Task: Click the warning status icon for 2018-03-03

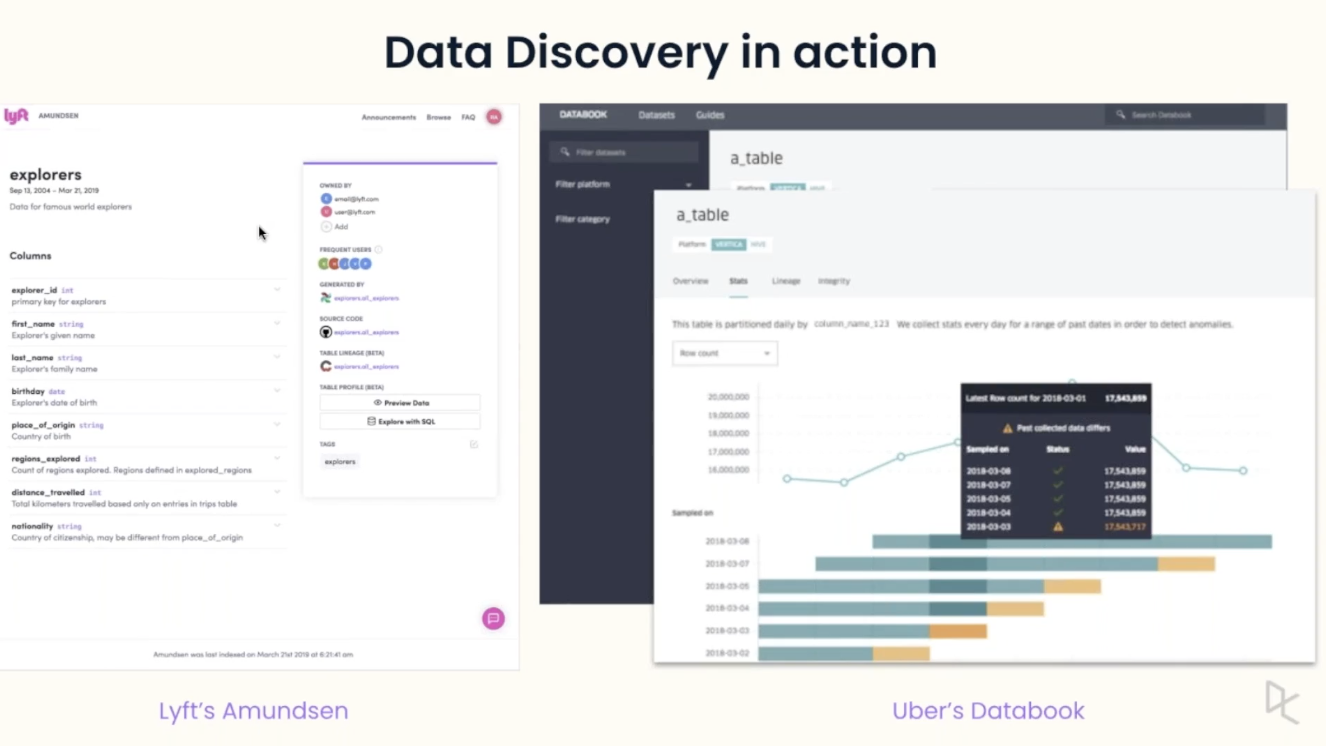Action: click(1058, 526)
